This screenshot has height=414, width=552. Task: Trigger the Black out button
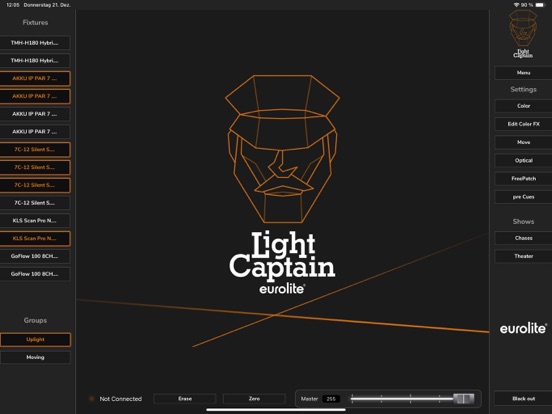click(x=523, y=399)
